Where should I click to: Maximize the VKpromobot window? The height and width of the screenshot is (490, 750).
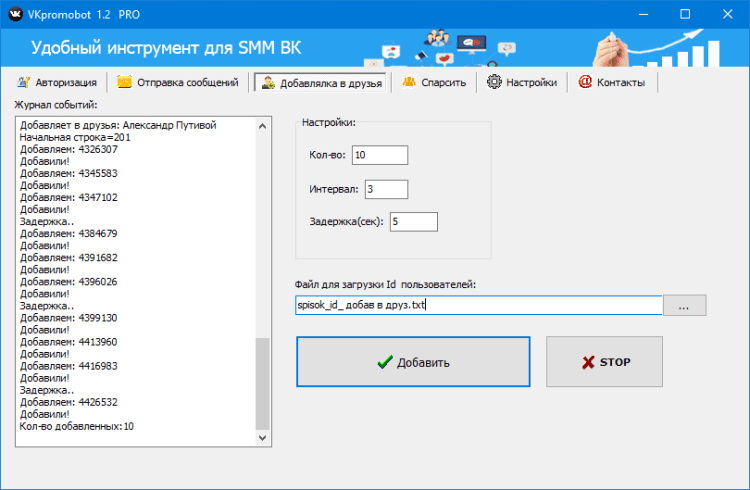click(685, 14)
